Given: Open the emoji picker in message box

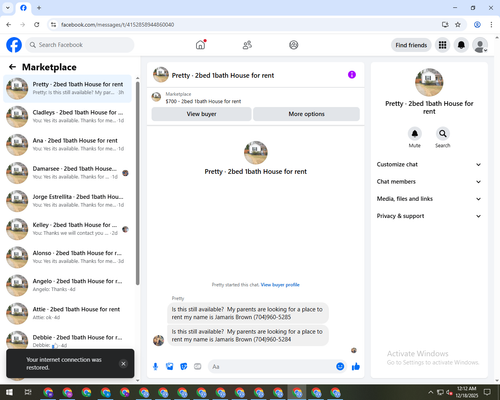Looking at the screenshot, I should (x=340, y=367).
